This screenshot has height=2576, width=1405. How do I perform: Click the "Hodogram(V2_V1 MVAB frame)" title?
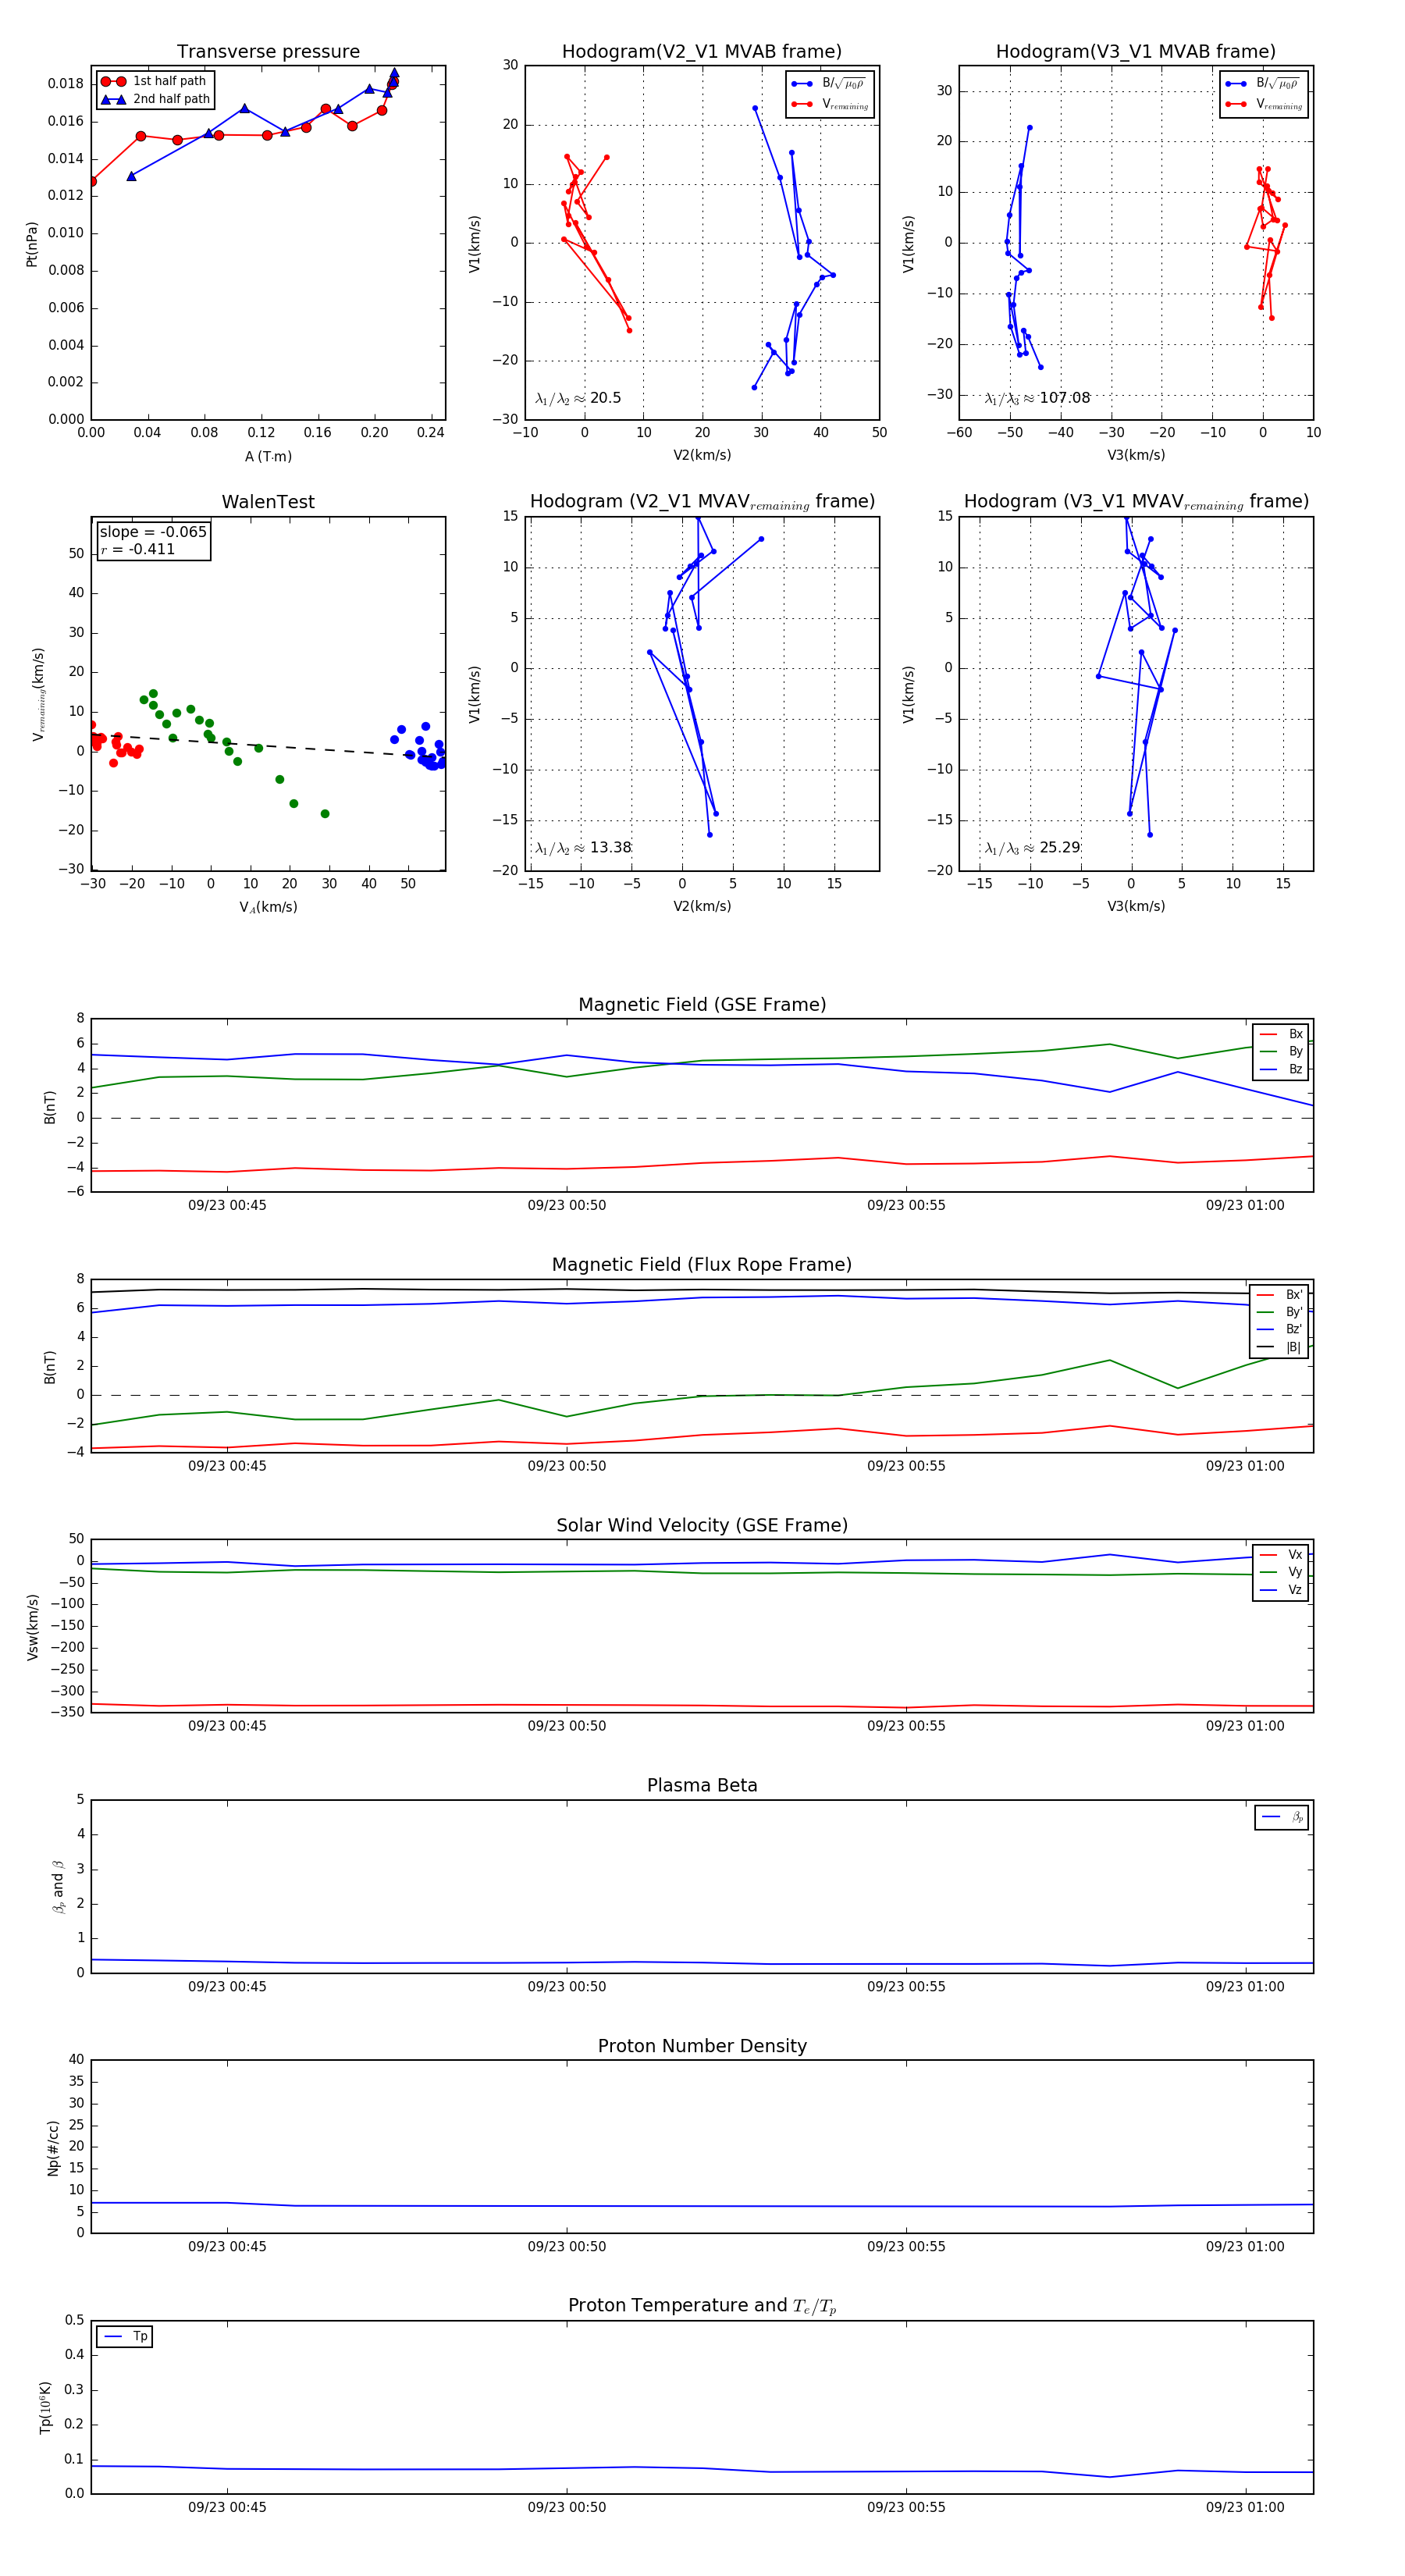pos(702,51)
